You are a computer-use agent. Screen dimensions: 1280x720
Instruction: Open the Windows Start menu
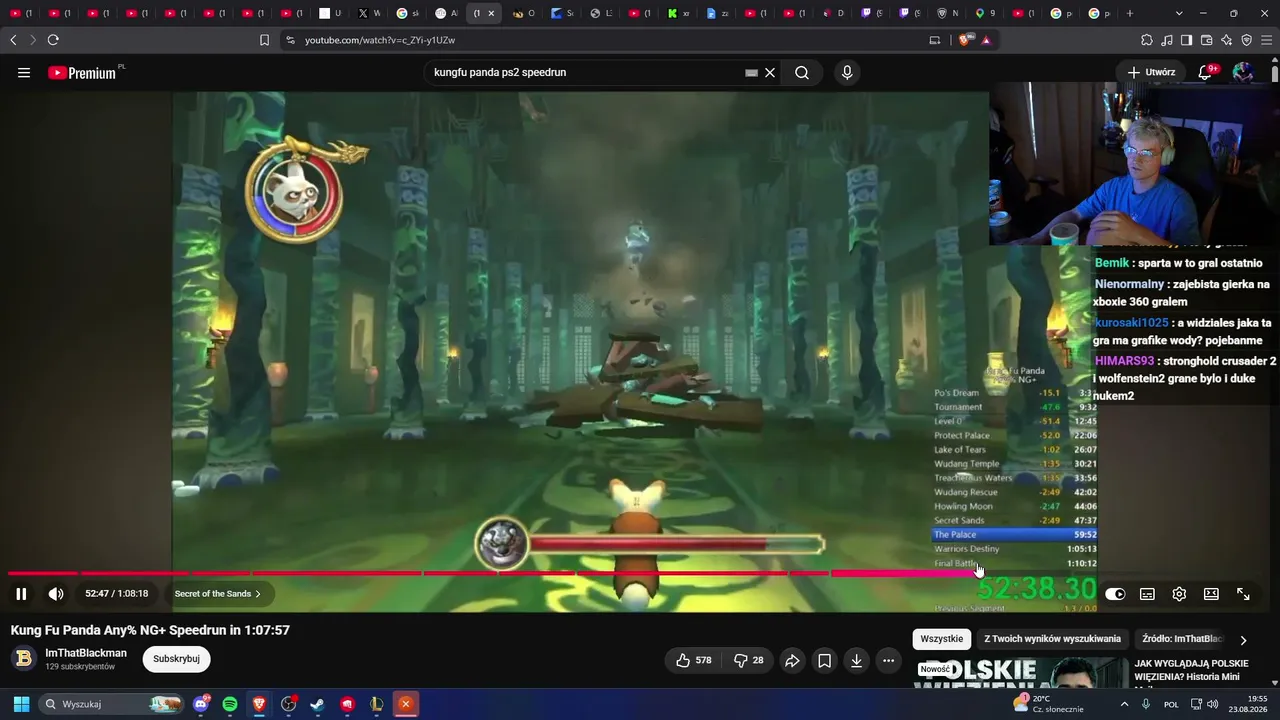(20, 704)
